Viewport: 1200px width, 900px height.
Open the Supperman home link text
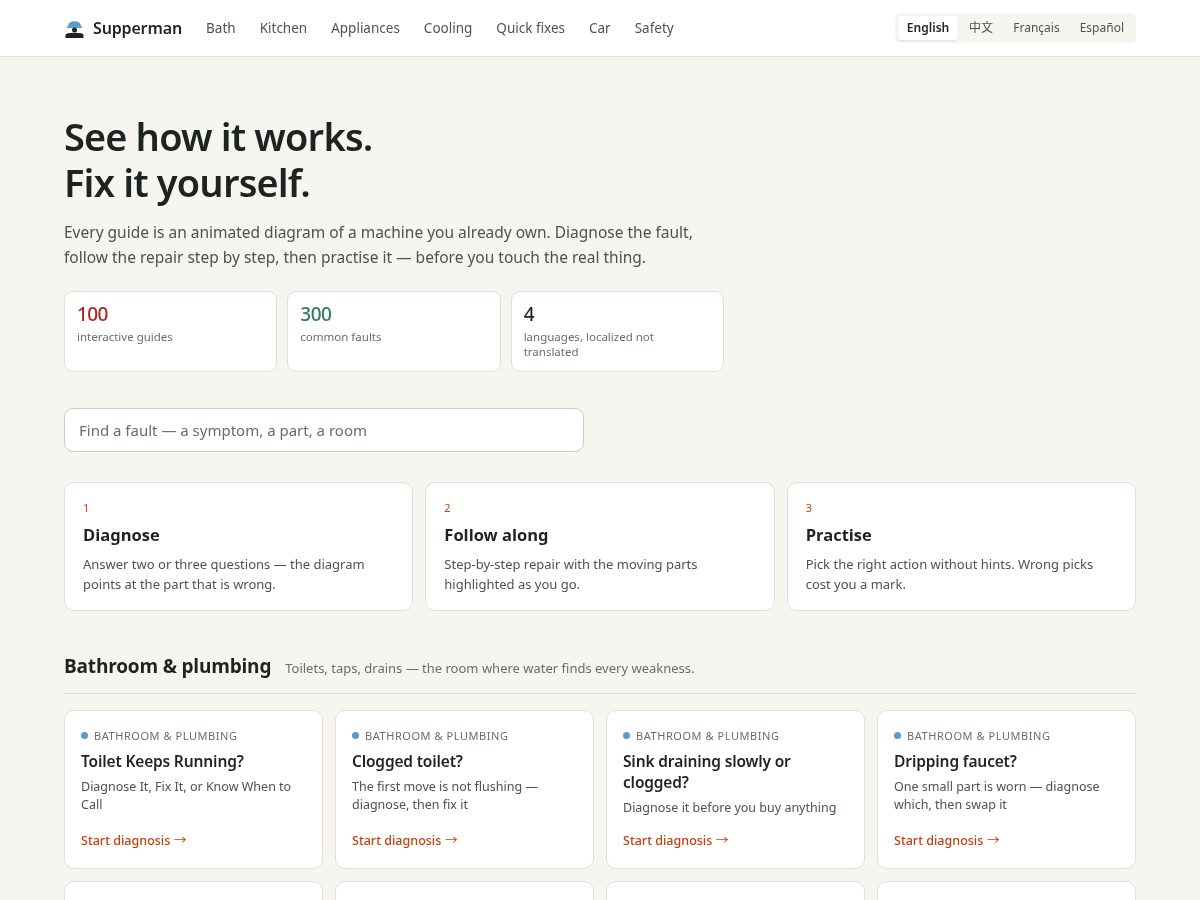tap(137, 28)
